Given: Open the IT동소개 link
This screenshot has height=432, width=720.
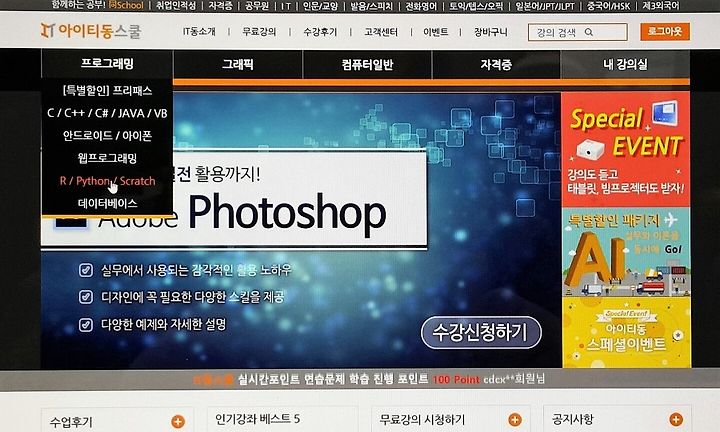Looking at the screenshot, I should click(199, 32).
